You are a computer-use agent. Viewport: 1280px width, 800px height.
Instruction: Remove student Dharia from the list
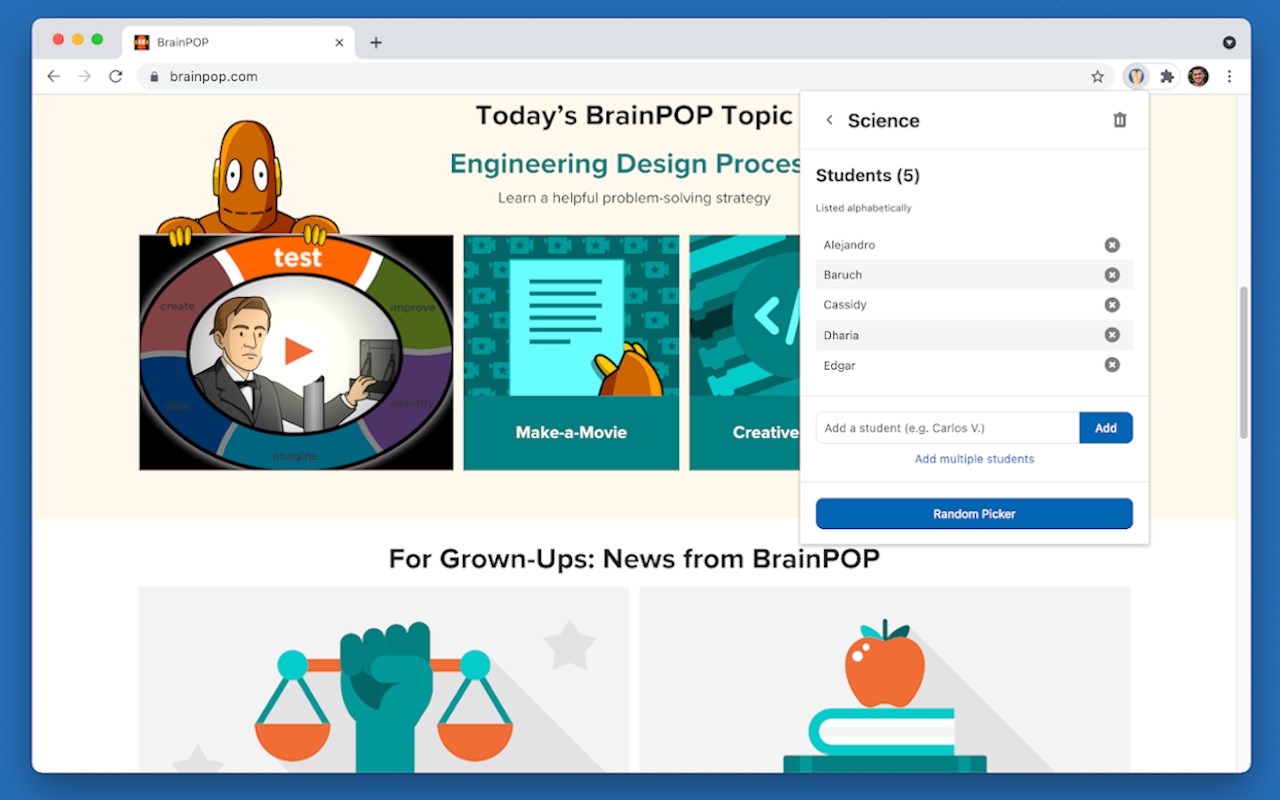tap(1112, 335)
